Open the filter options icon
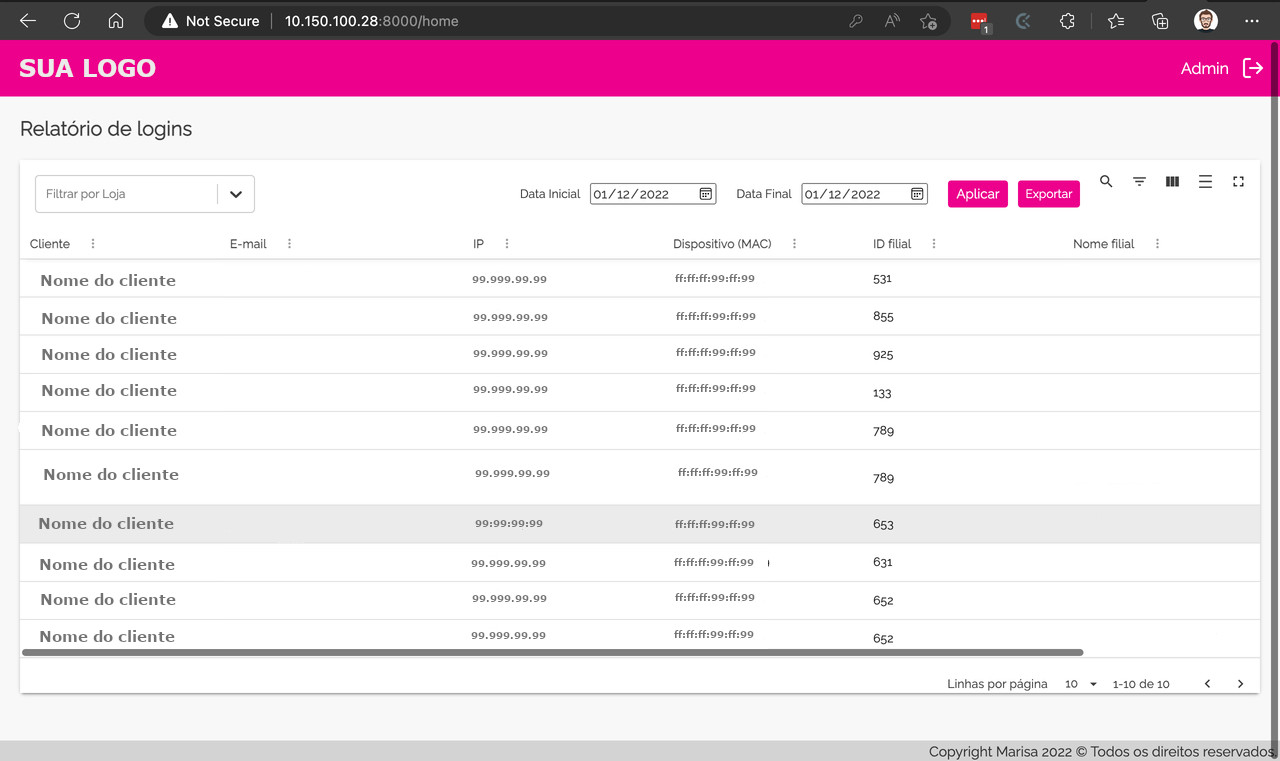 1139,181
